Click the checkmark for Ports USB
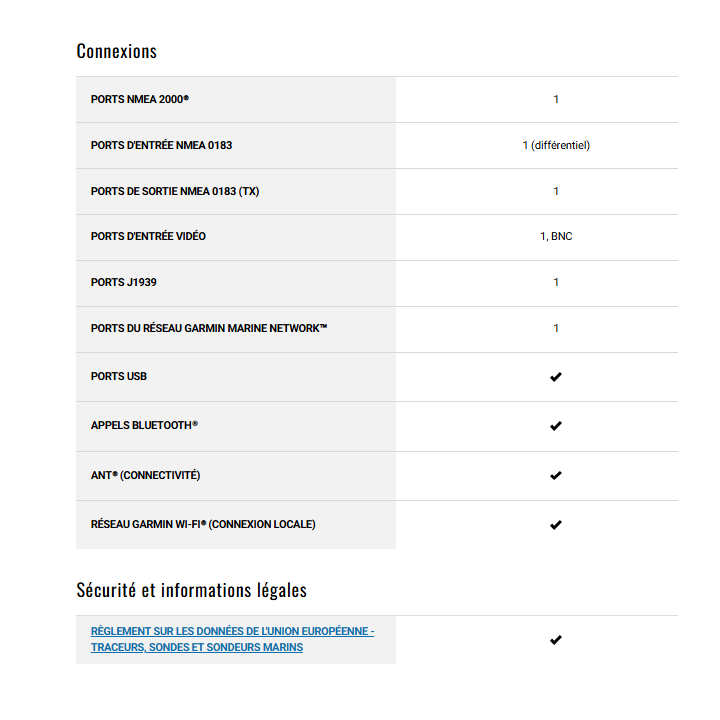 (x=556, y=377)
